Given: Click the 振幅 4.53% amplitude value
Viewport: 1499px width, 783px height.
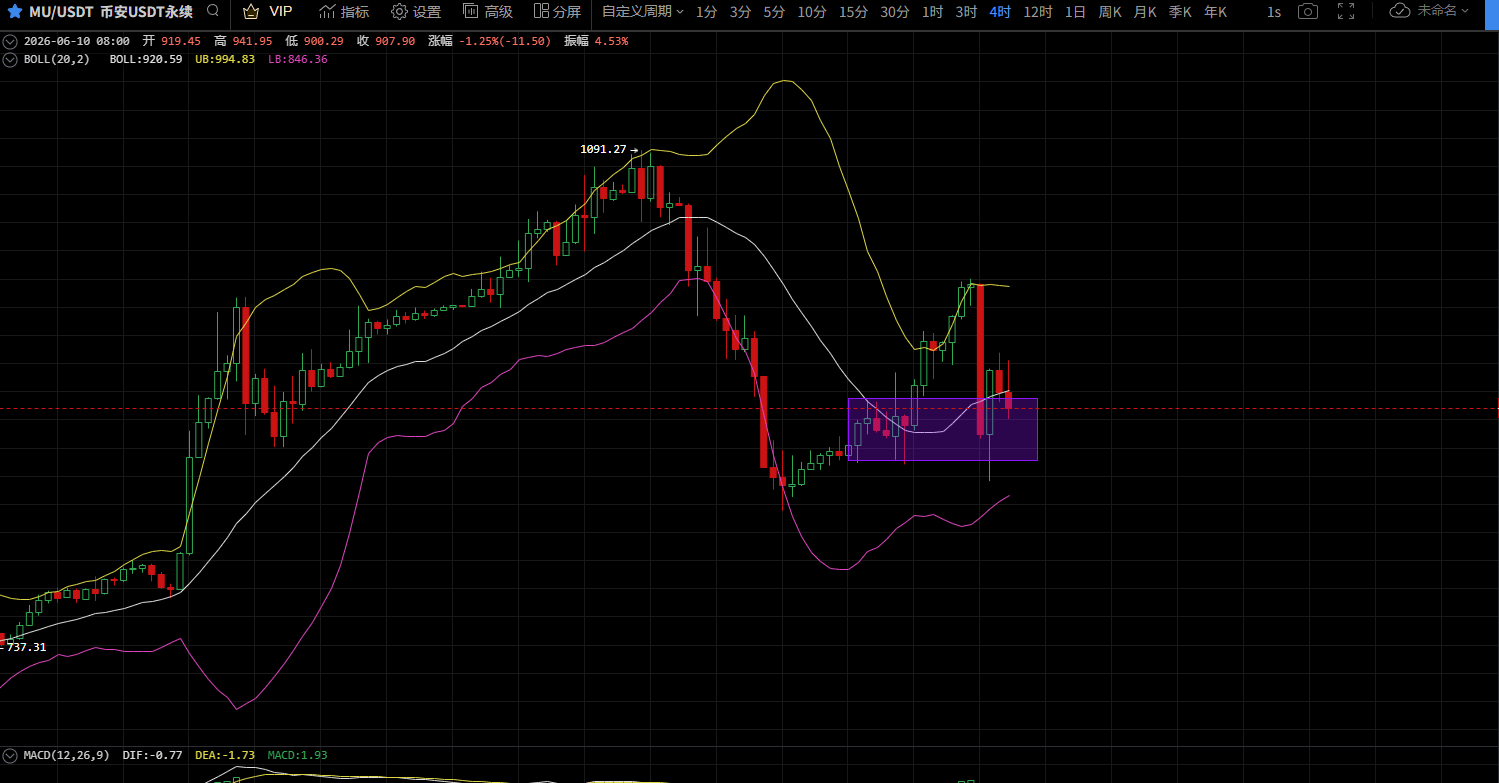Looking at the screenshot, I should 596,41.
